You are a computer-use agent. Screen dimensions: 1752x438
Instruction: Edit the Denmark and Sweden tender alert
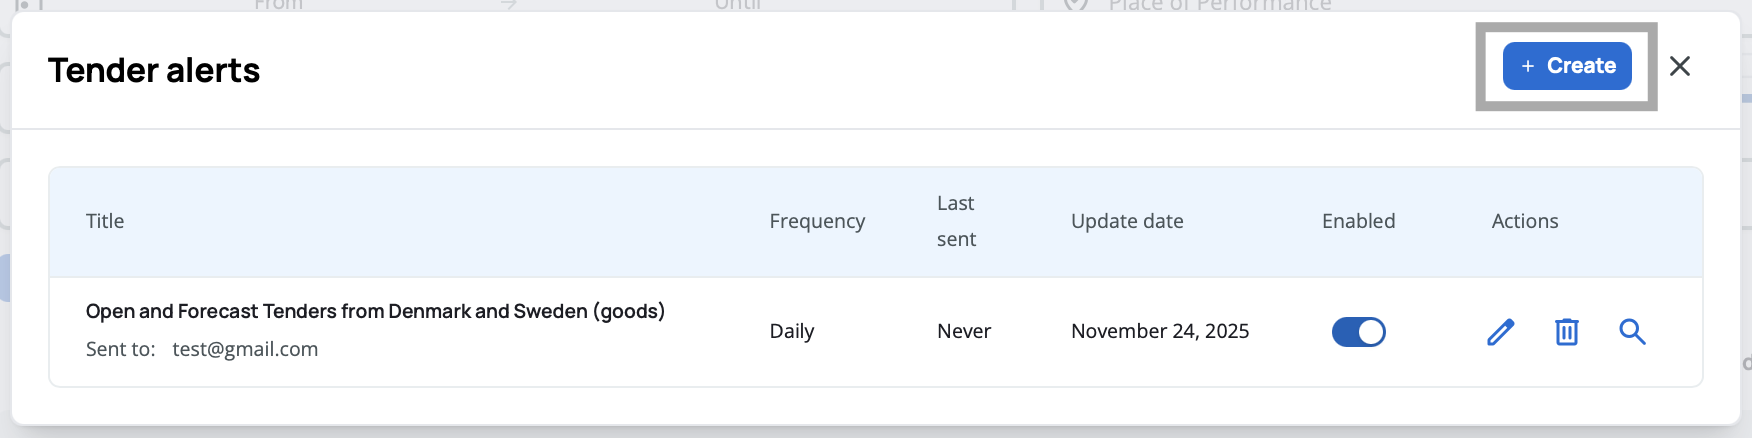[x=1500, y=332]
